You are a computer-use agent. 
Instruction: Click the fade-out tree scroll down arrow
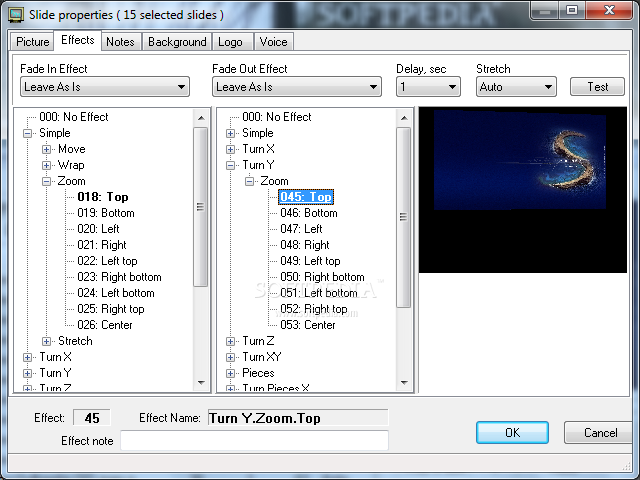tap(404, 383)
